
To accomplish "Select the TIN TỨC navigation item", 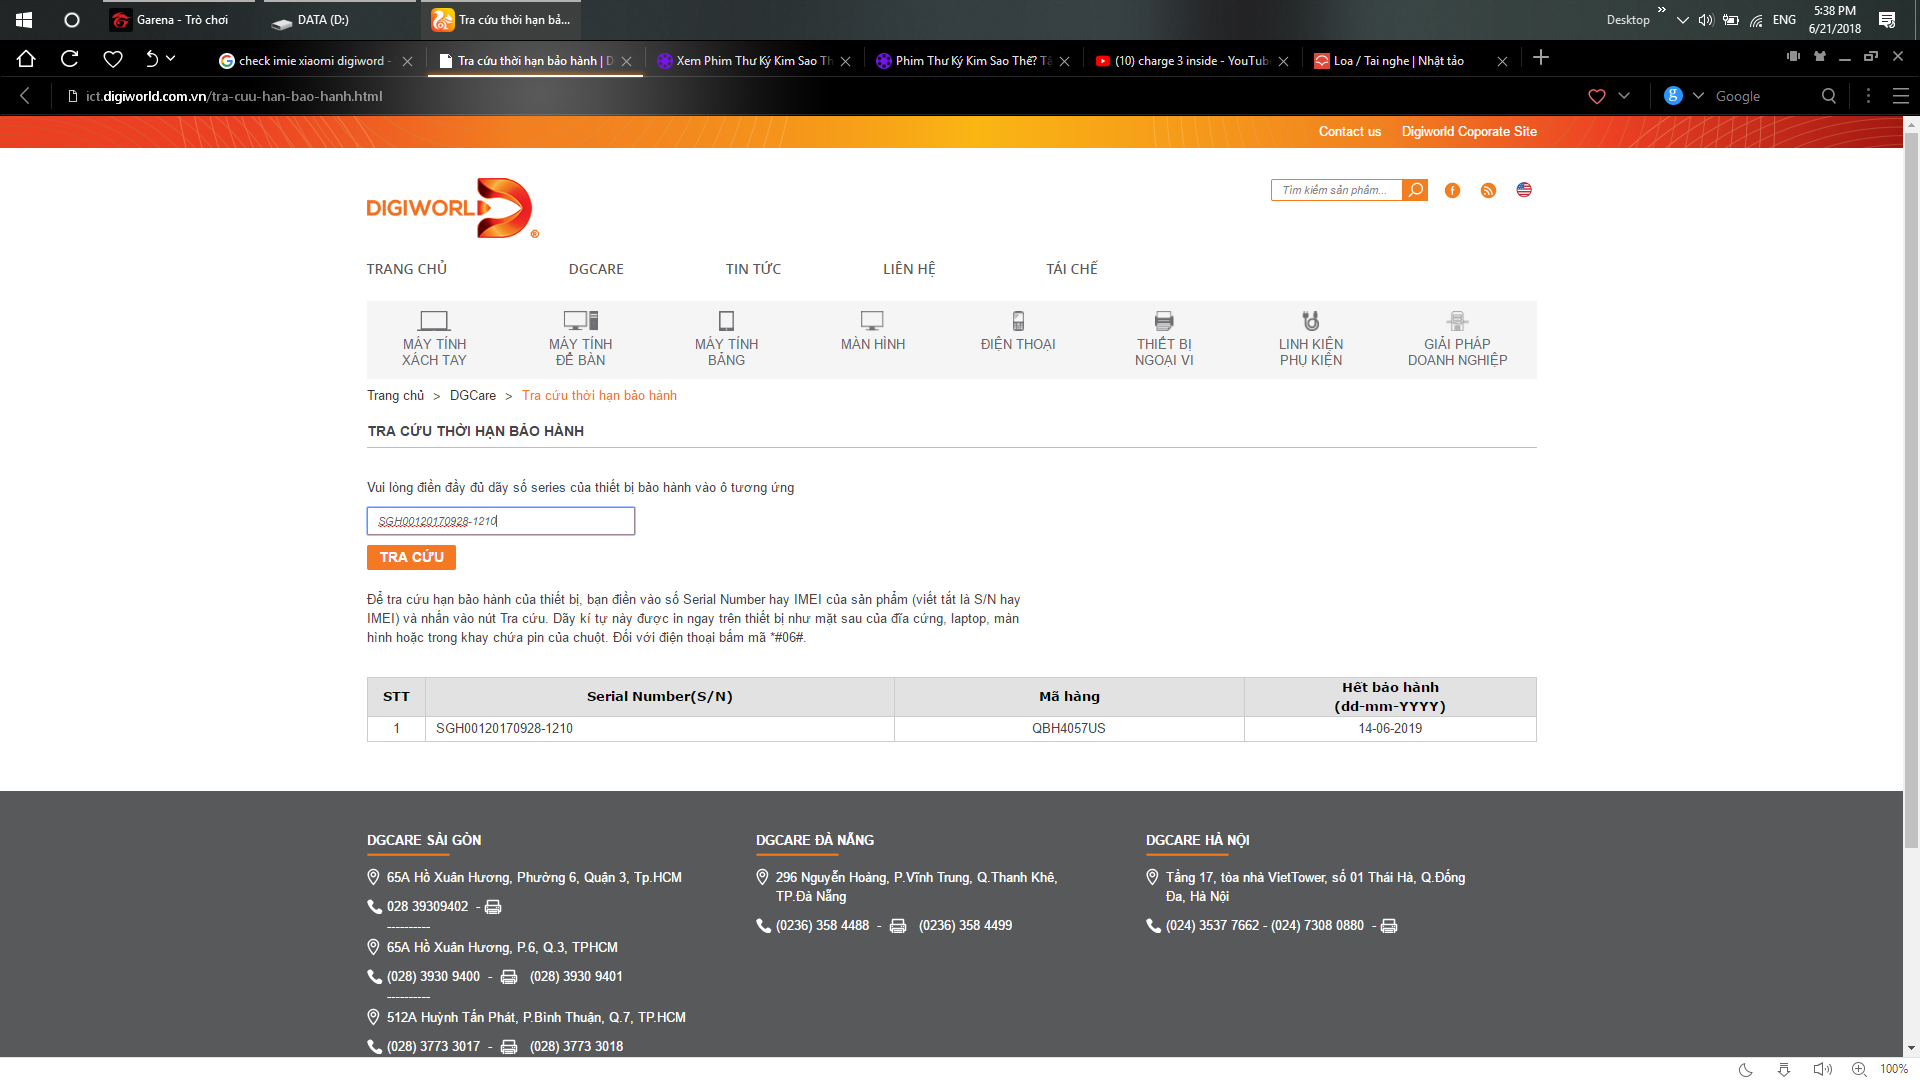I will tap(753, 268).
